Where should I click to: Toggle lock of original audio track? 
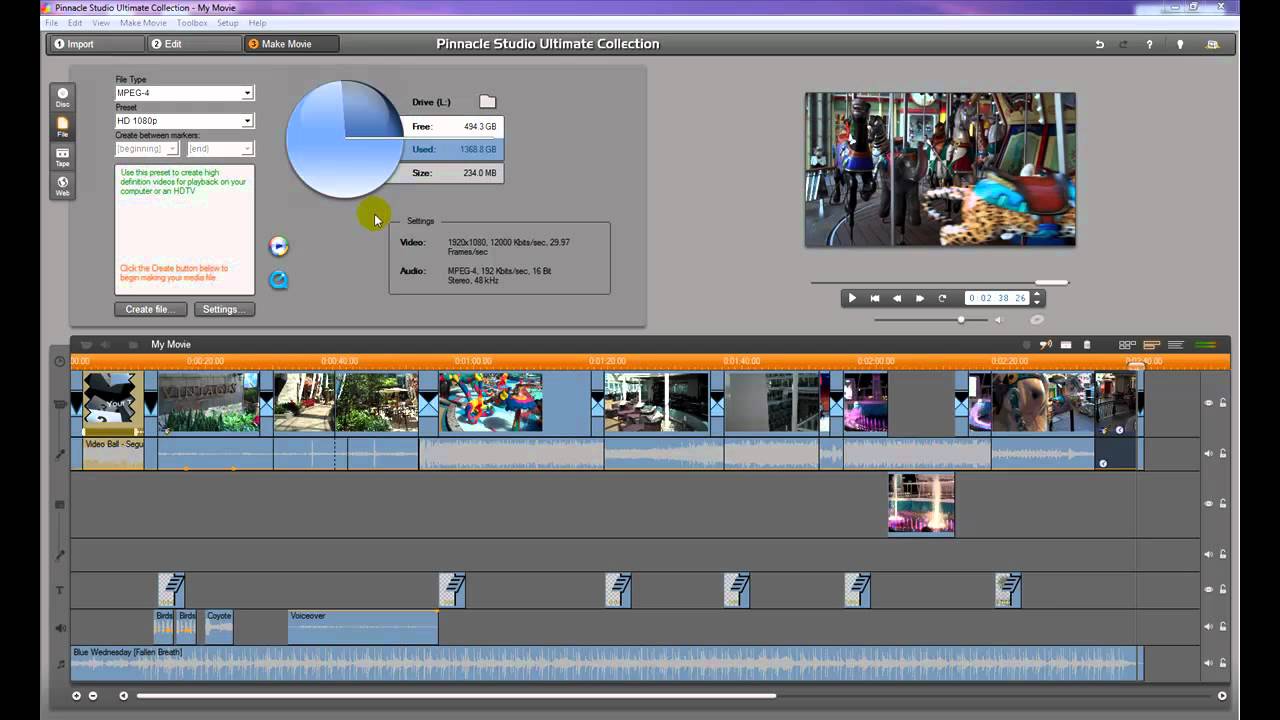tap(1222, 453)
